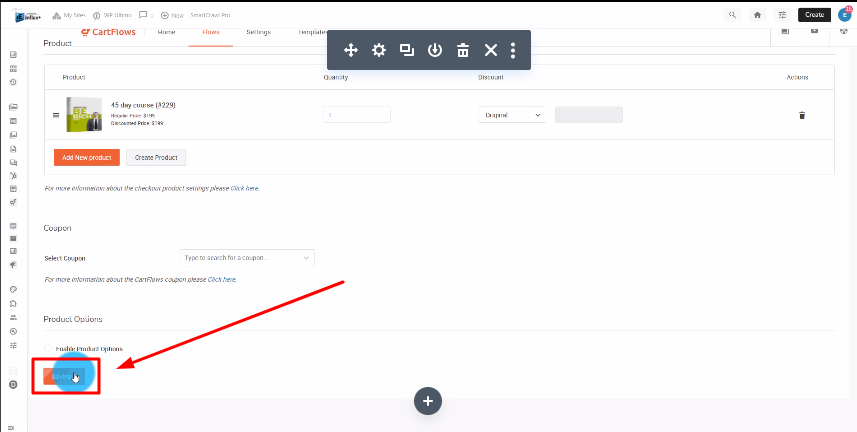
Task: Open settings gear in floating toolbar
Action: pyautogui.click(x=379, y=50)
